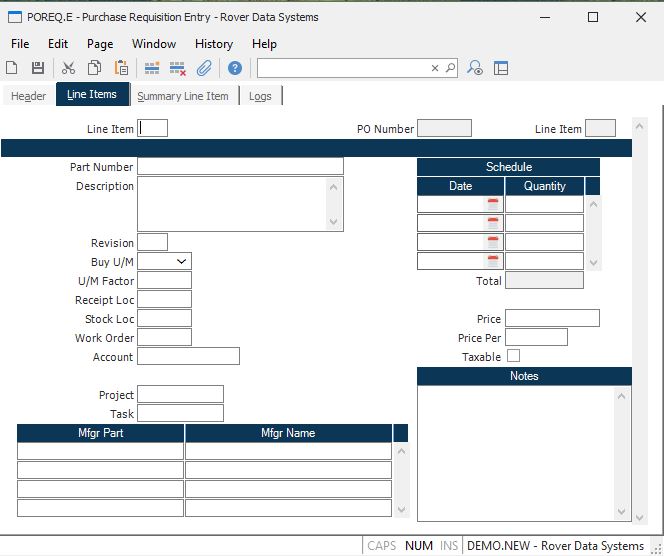Click the Insert row toolbar icon
Screen dimensions: 664x556
coord(152,68)
